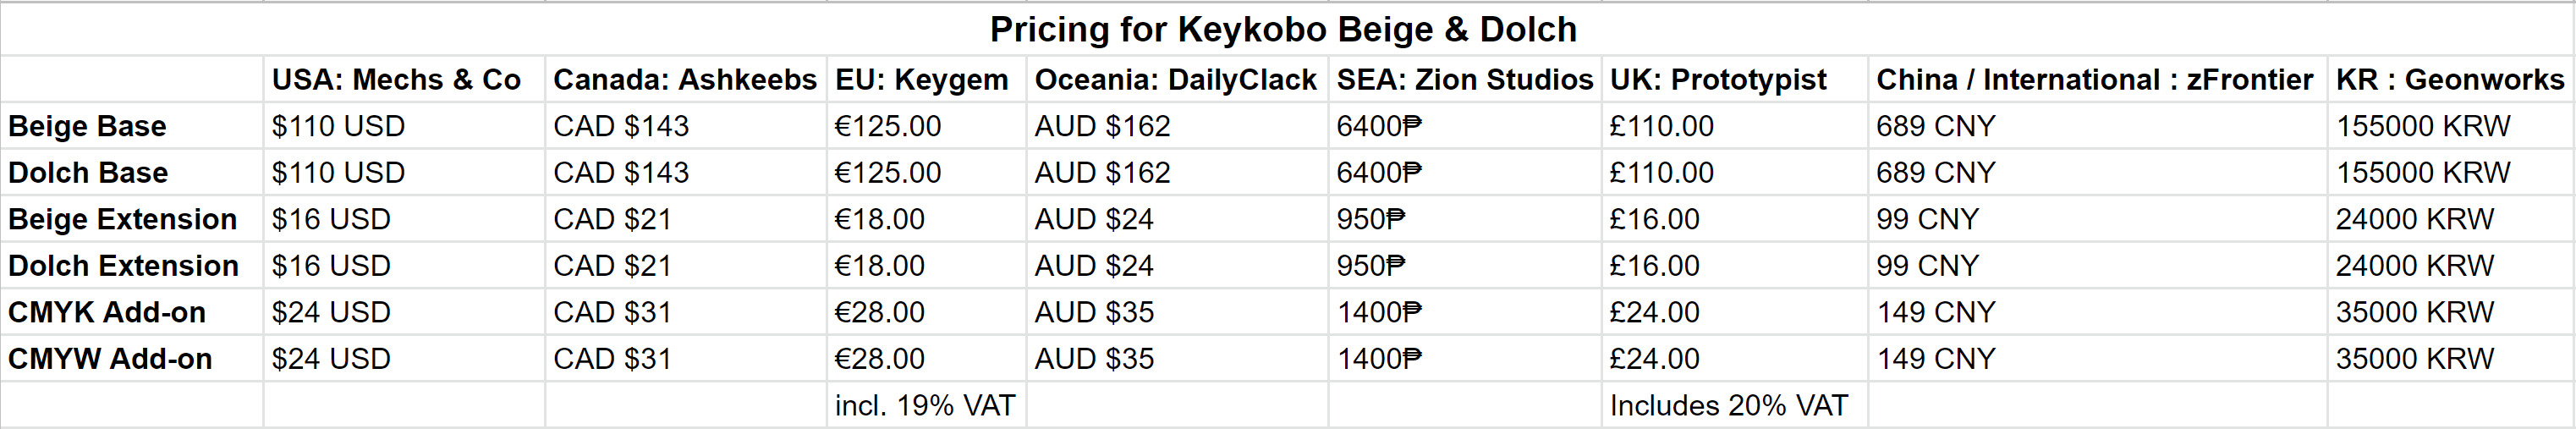Click the 'Beige Base' row label
The width and height of the screenshot is (2576, 429).
coord(87,126)
